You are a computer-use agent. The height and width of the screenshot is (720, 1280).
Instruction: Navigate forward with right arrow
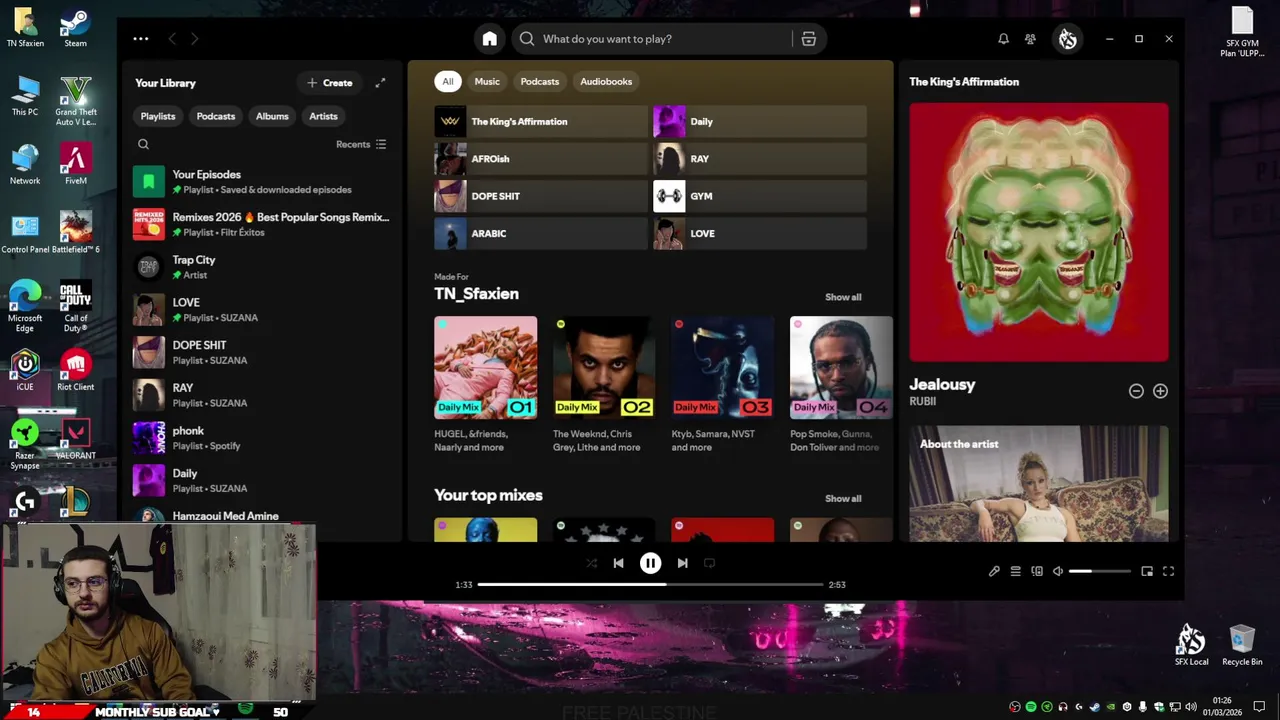point(194,39)
